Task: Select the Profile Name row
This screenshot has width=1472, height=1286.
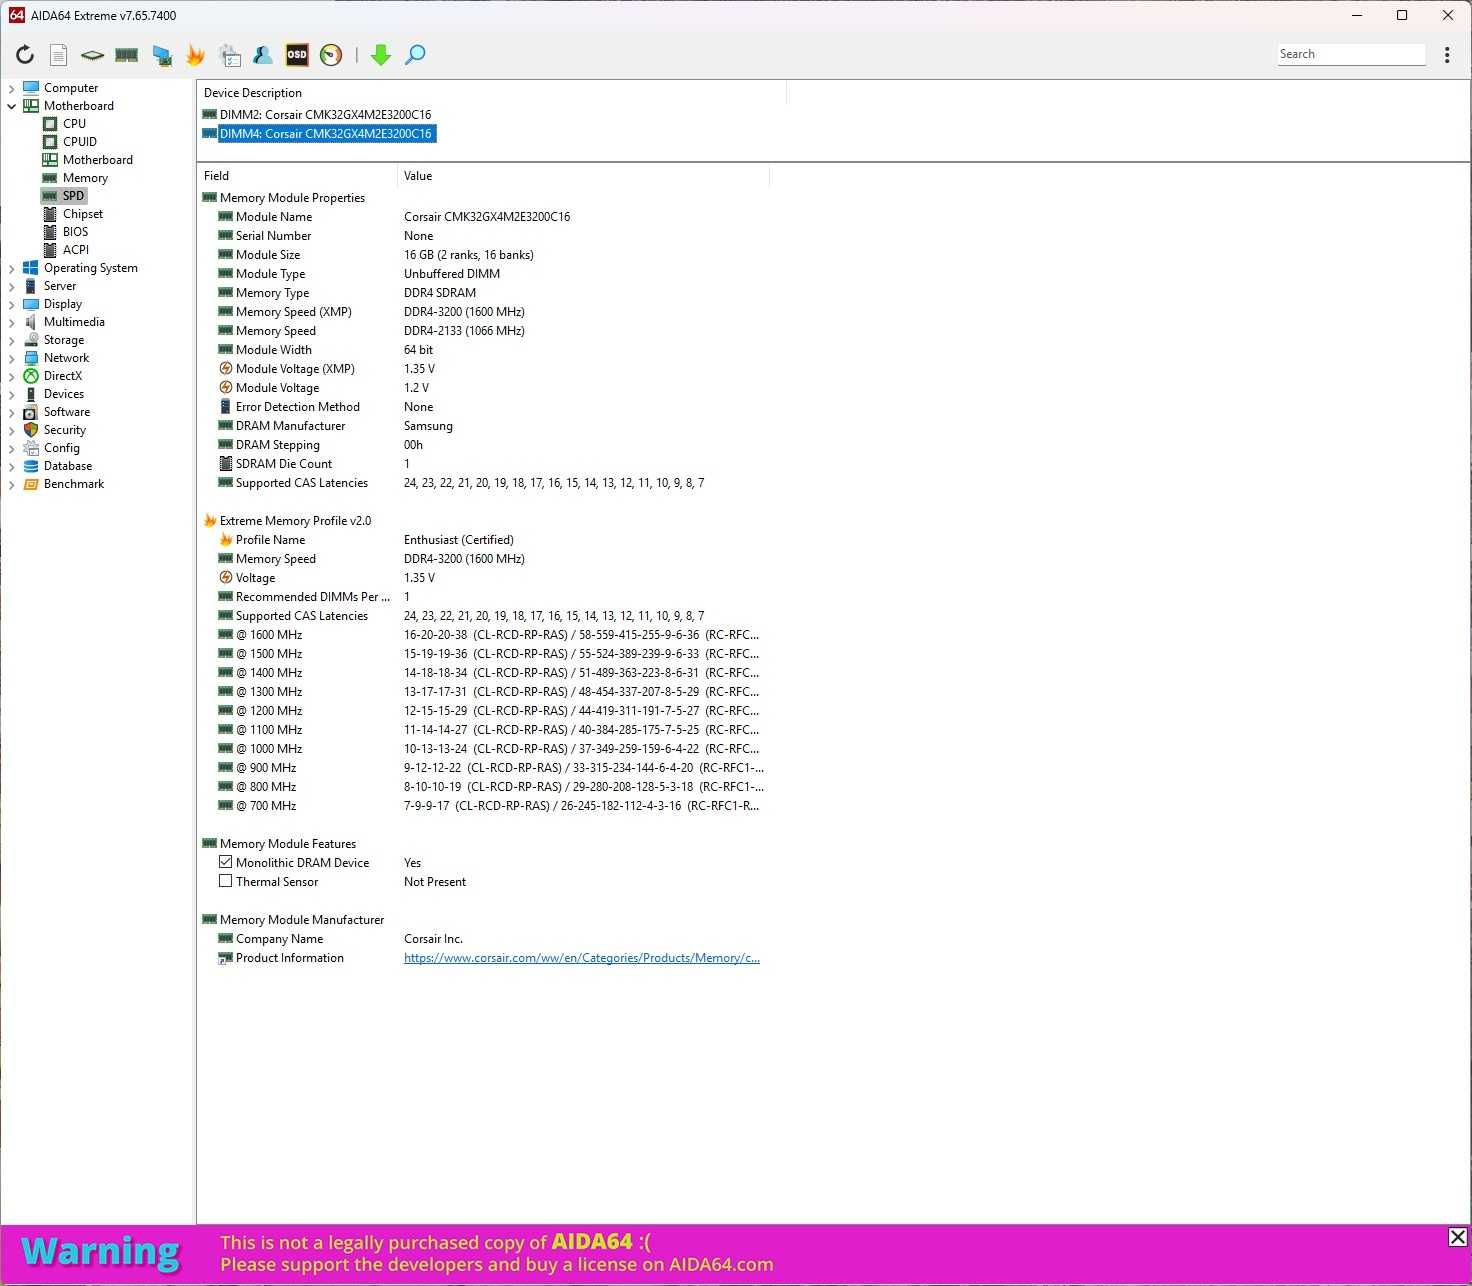Action: point(483,540)
